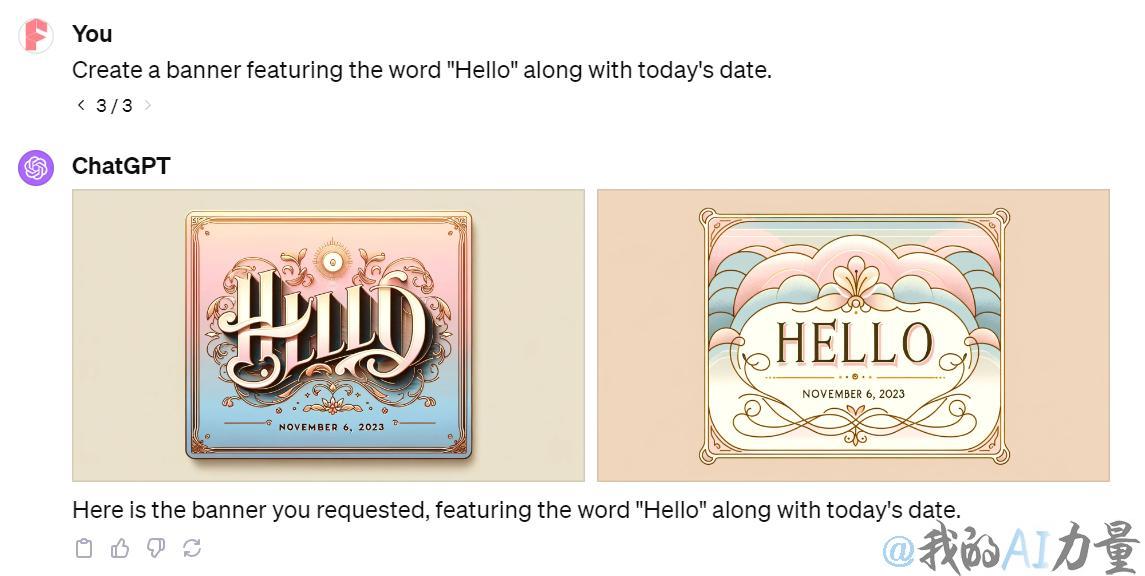Screen dimensions: 1145x576
Task: Regenerate the ChatGPT response
Action: (x=192, y=548)
